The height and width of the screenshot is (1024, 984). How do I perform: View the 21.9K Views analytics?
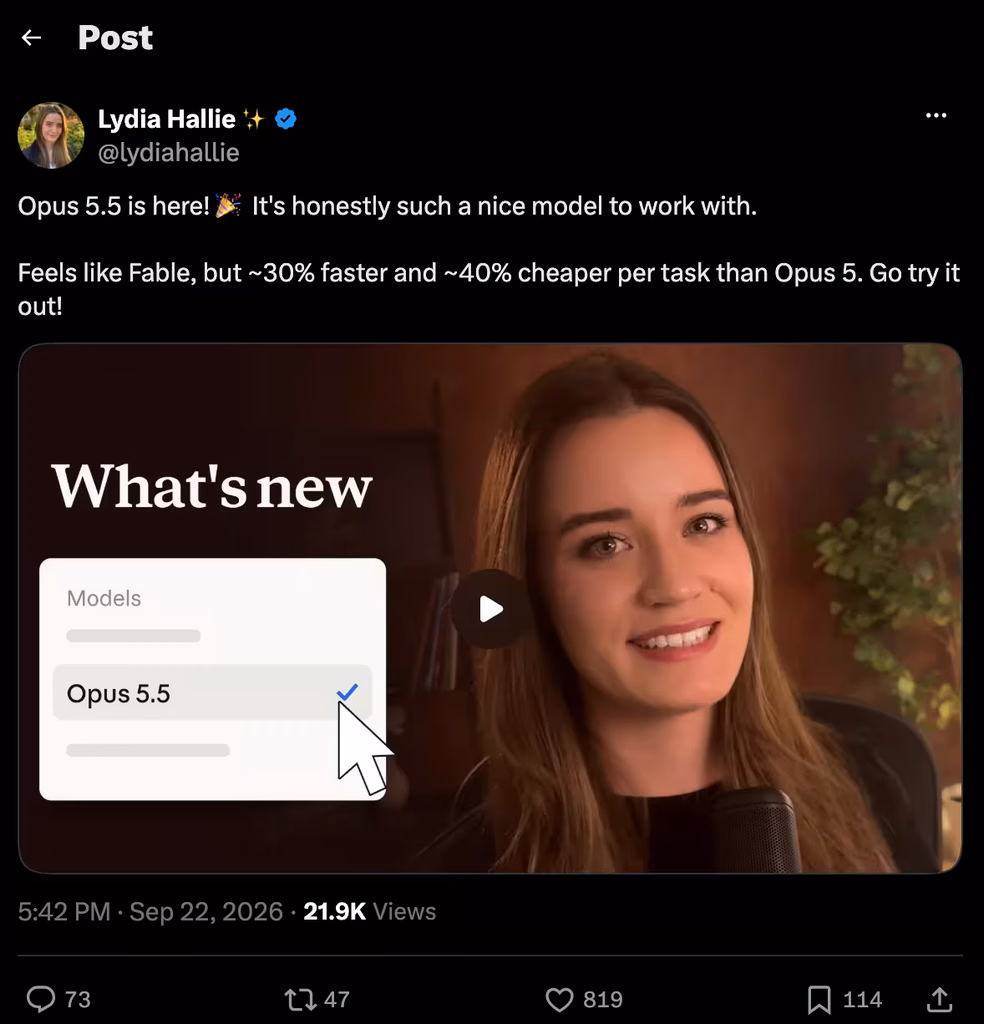pyautogui.click(x=370, y=912)
